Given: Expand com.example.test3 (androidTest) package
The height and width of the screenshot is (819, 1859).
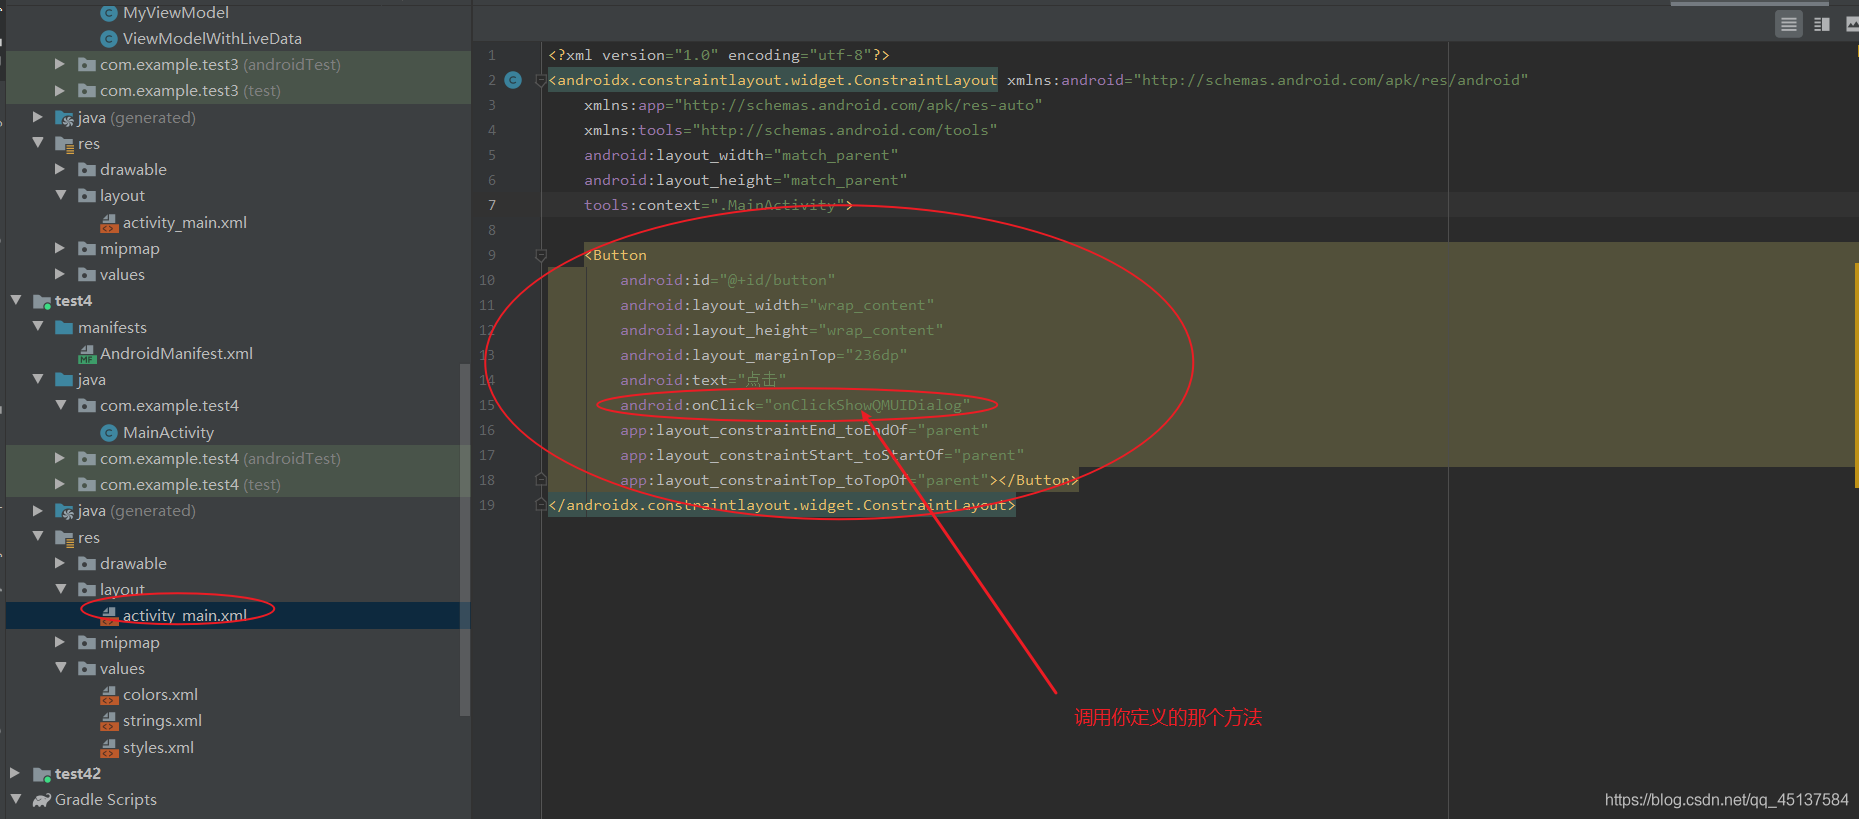Looking at the screenshot, I should [59, 64].
